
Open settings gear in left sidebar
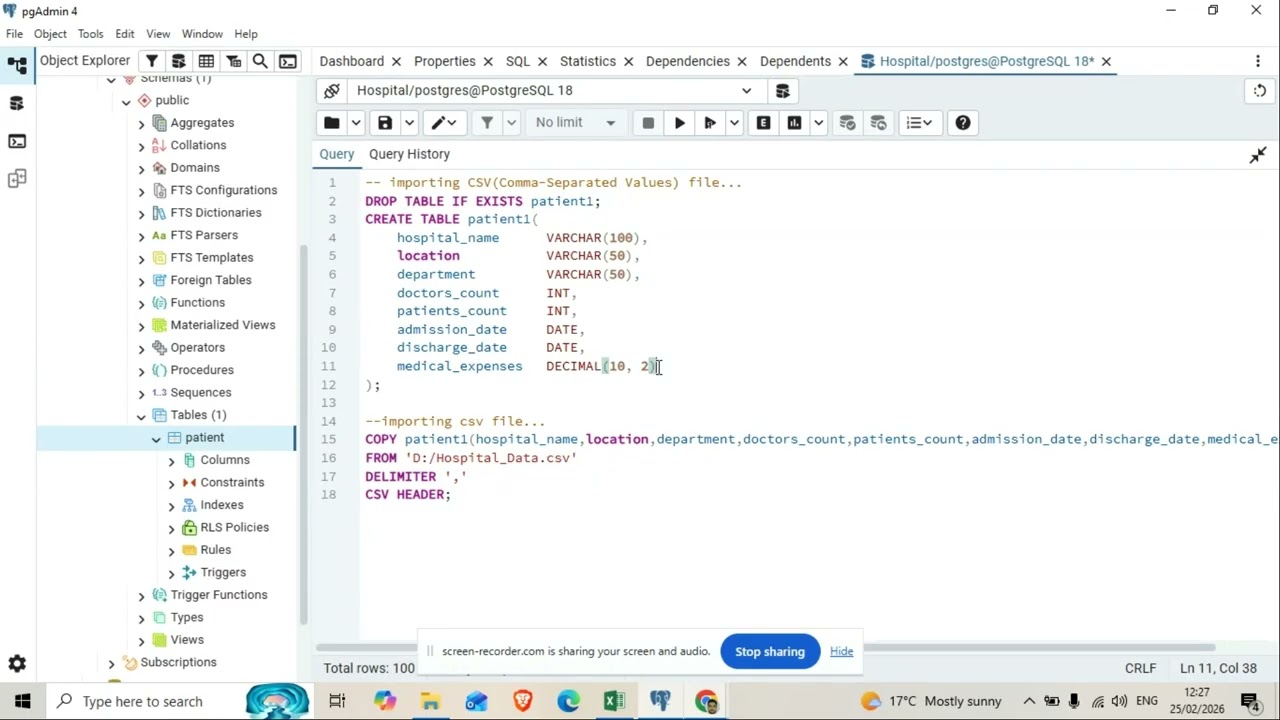pos(17,664)
